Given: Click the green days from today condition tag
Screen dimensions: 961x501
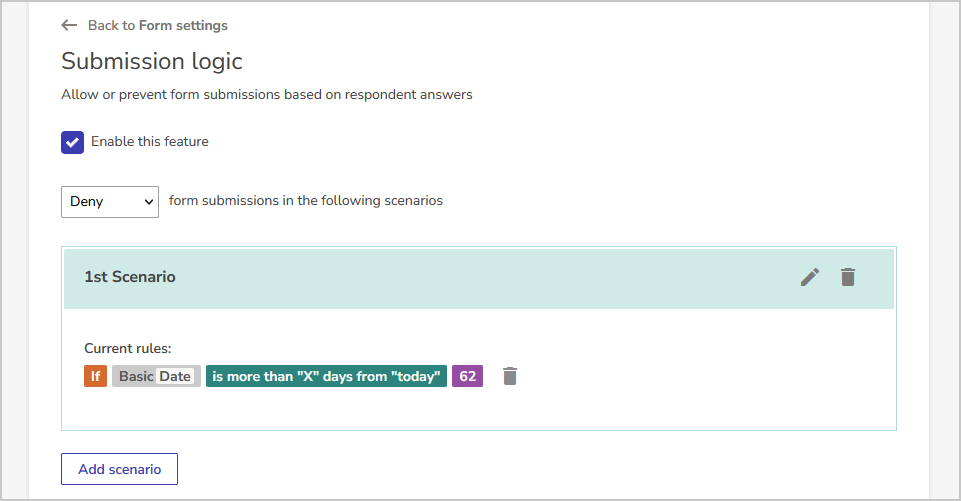Looking at the screenshot, I should [x=326, y=376].
